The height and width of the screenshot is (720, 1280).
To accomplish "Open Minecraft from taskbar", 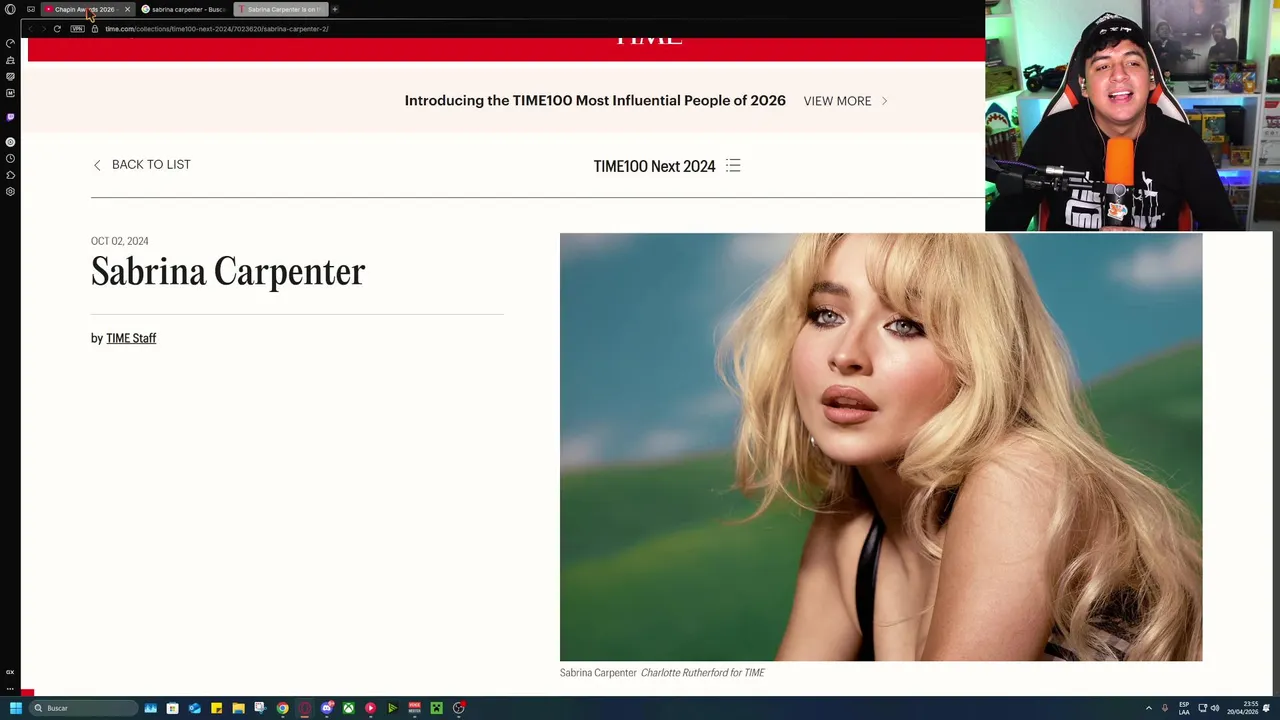I will click(x=436, y=708).
